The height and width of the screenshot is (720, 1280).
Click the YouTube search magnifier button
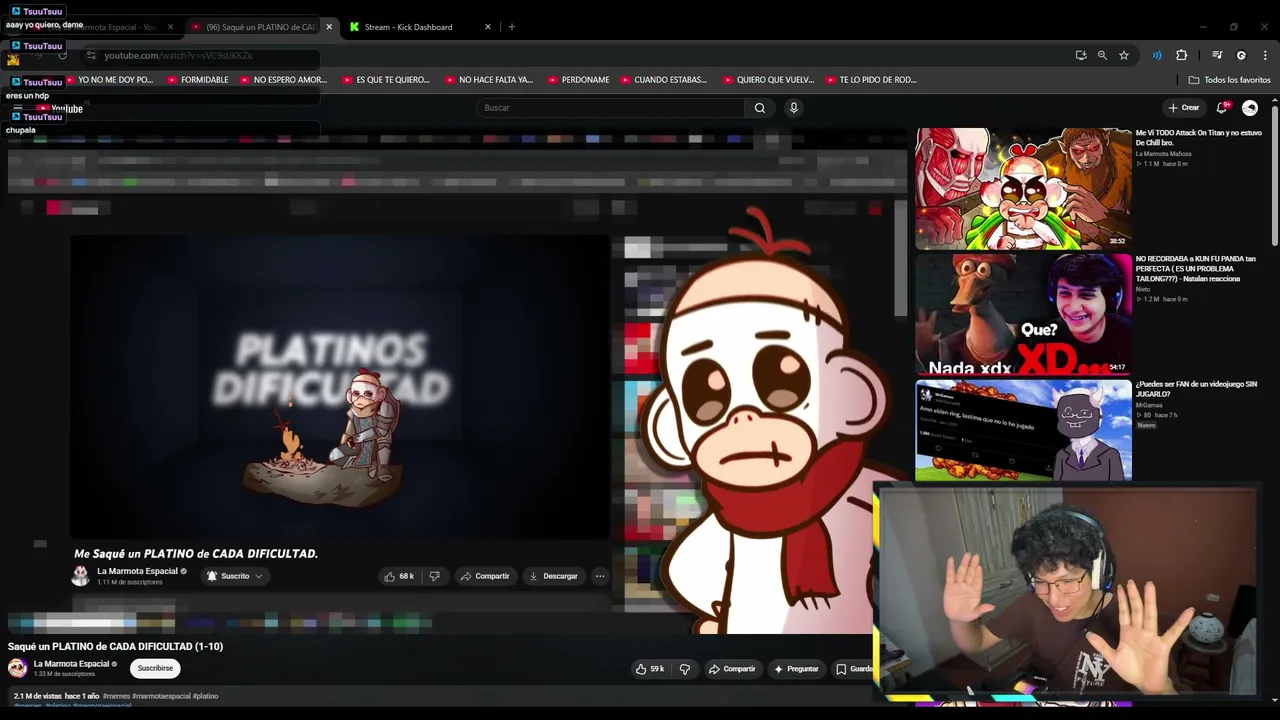pos(760,108)
